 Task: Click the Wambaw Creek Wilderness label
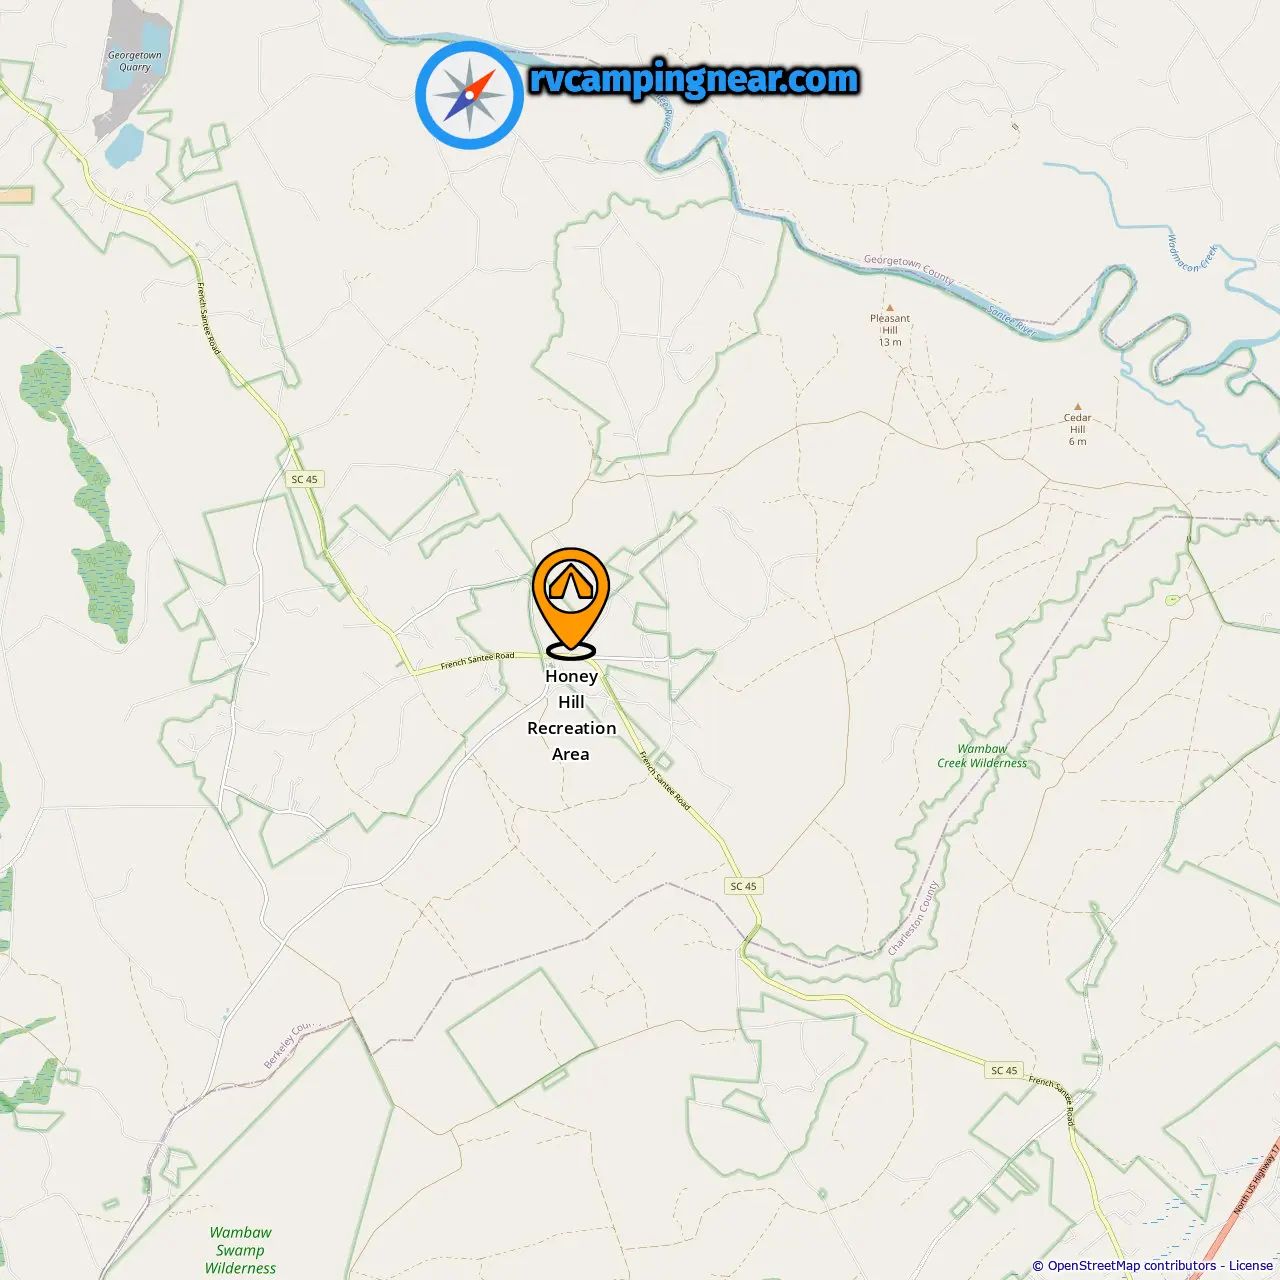(982, 756)
